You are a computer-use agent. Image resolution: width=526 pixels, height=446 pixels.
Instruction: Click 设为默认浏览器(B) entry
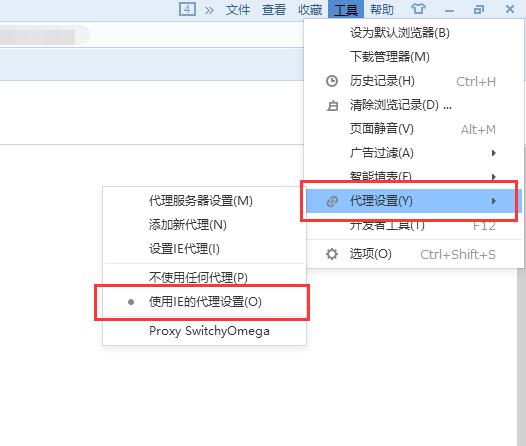coord(414,33)
